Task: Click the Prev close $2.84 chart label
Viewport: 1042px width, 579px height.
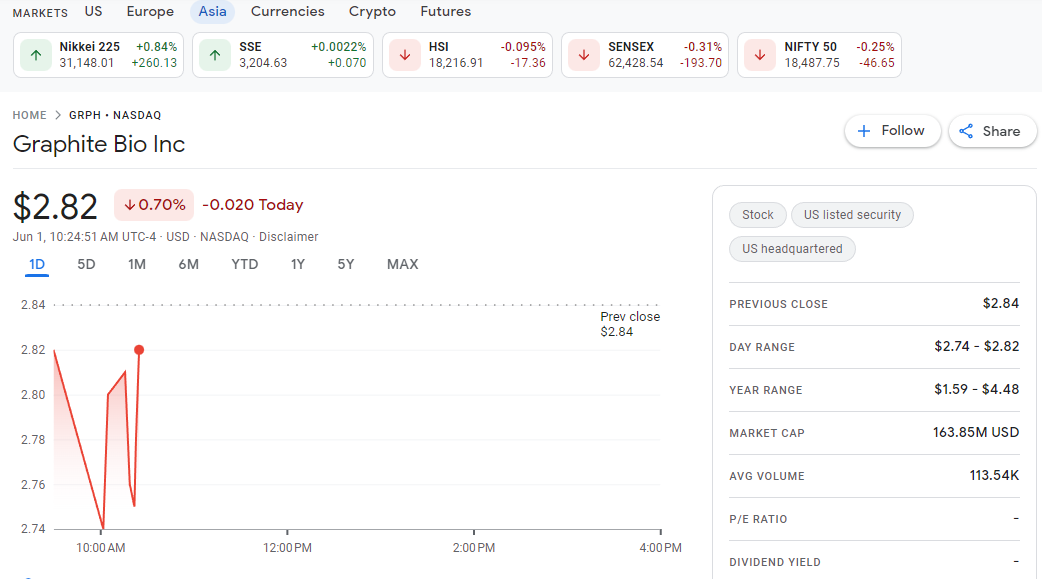Action: (x=630, y=324)
